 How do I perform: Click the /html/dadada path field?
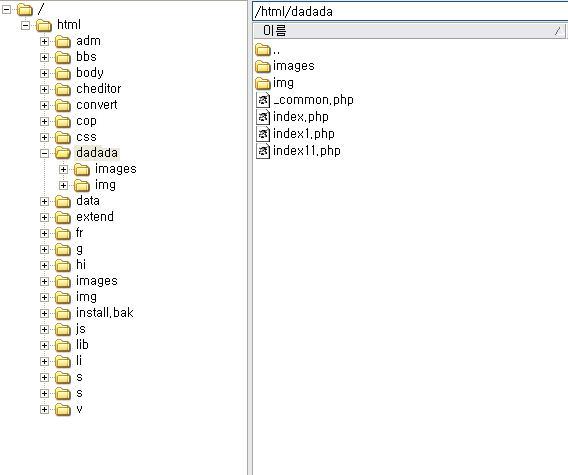point(410,12)
